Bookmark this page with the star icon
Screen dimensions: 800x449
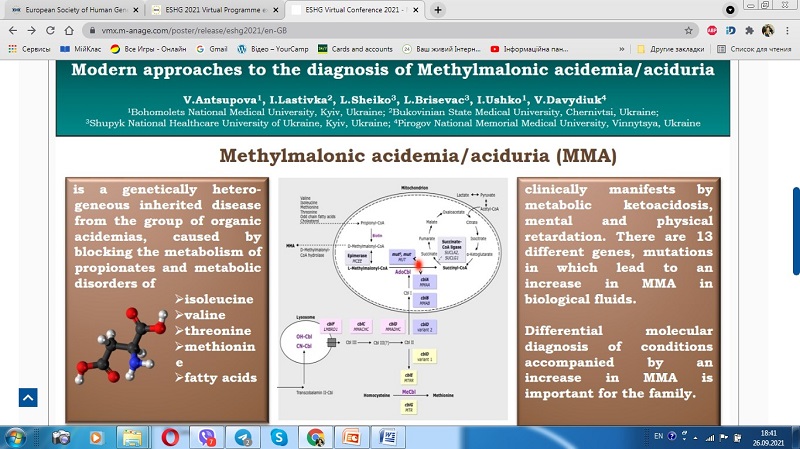pos(689,30)
